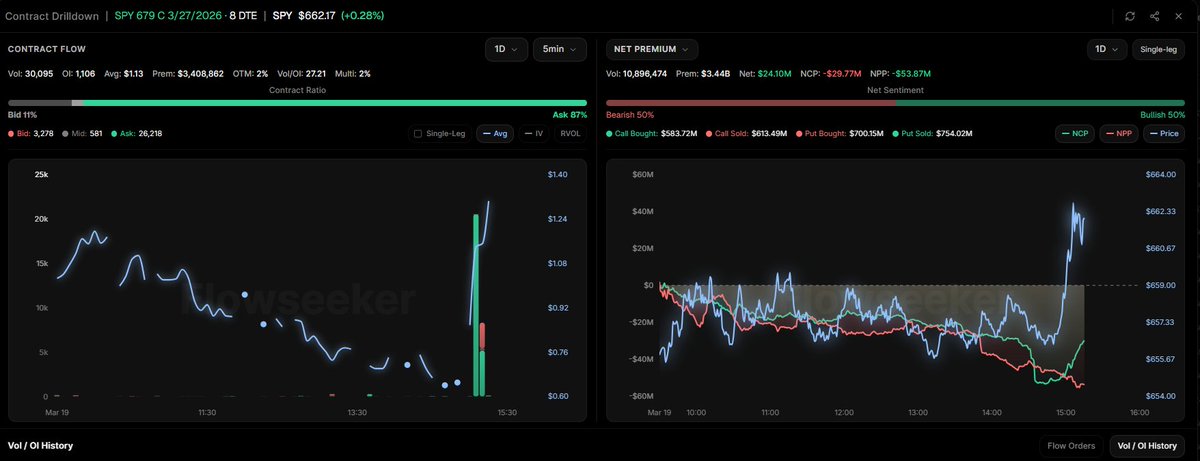Open the 5min interval dropdown
The height and width of the screenshot is (461, 1200).
558,49
